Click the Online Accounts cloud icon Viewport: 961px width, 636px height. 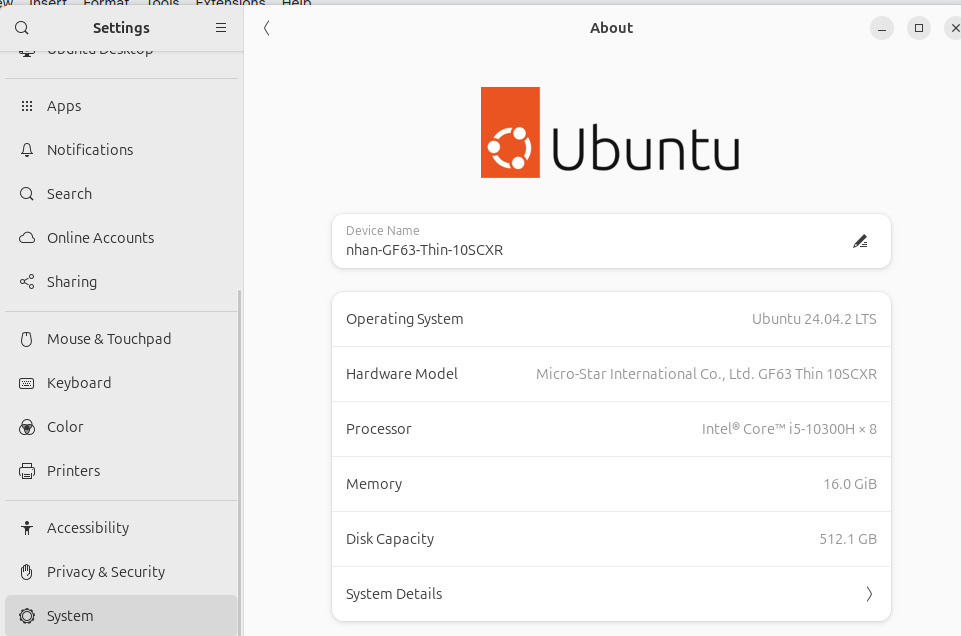pyautogui.click(x=27, y=238)
